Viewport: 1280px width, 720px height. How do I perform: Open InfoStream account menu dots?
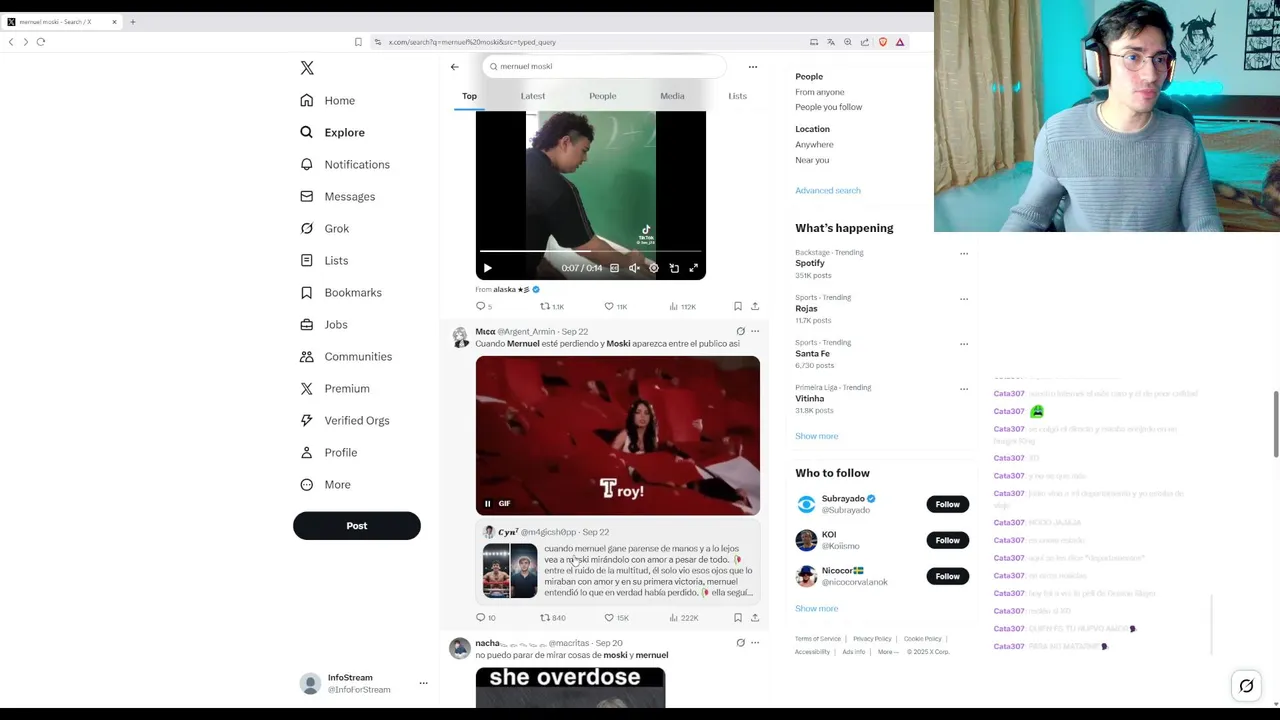tap(423, 683)
